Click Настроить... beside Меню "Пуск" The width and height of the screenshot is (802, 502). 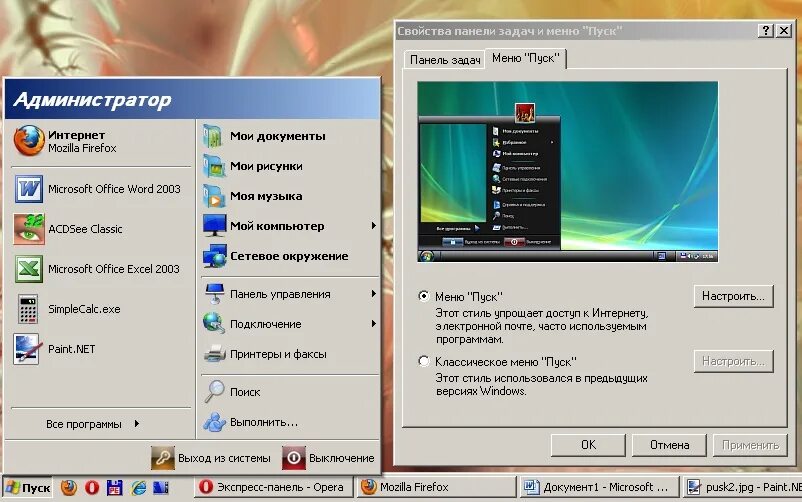(733, 296)
